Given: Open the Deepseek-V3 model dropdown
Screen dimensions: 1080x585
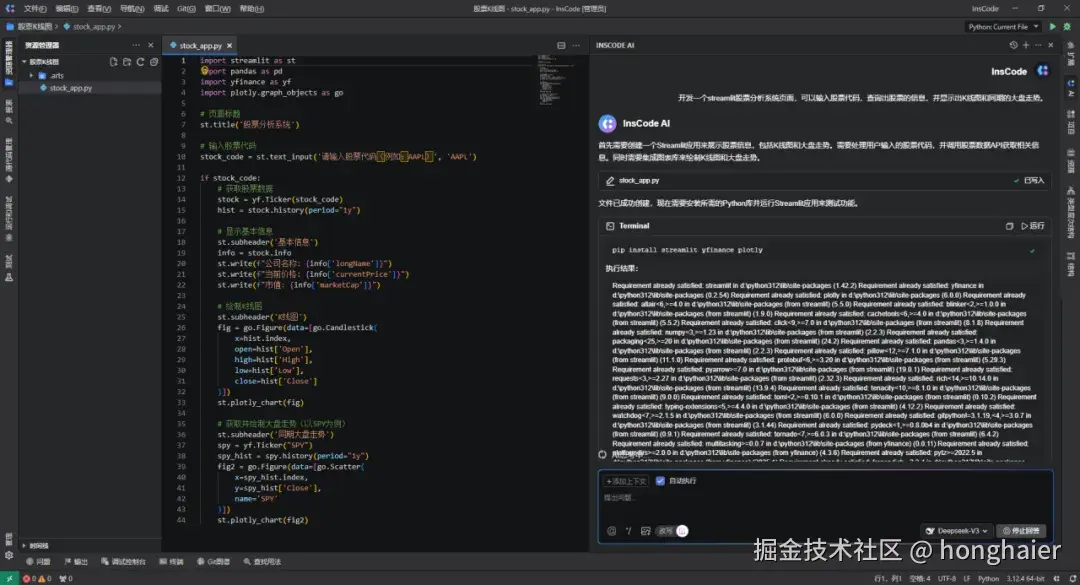Looking at the screenshot, I should pyautogui.click(x=957, y=531).
